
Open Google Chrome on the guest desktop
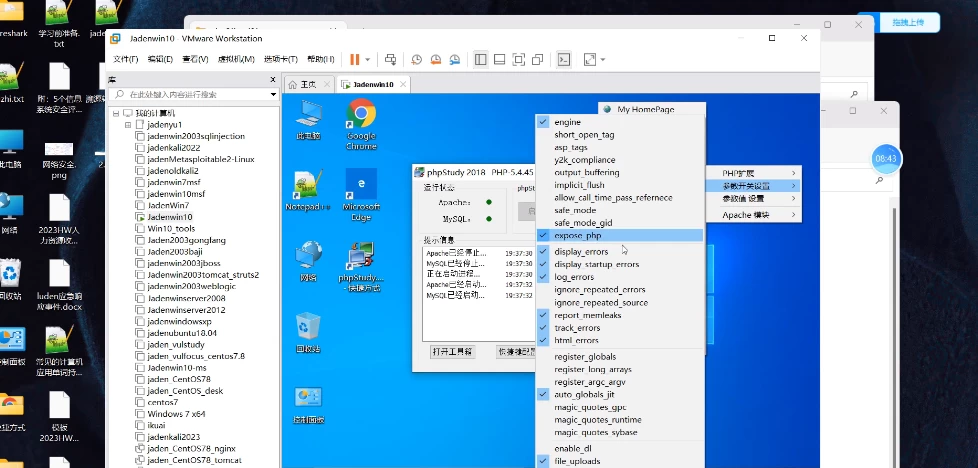click(x=361, y=120)
